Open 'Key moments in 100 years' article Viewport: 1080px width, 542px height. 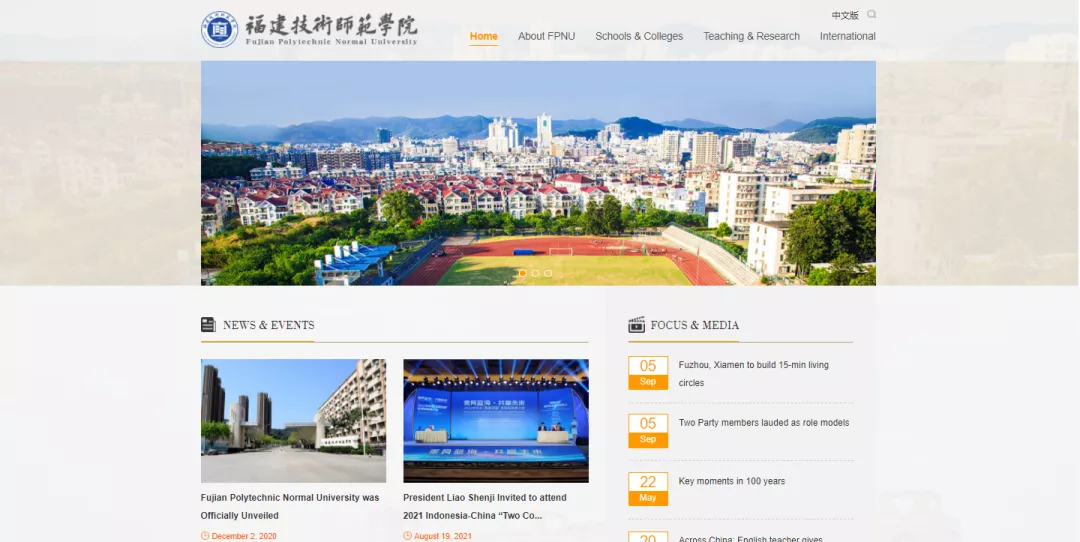732,481
